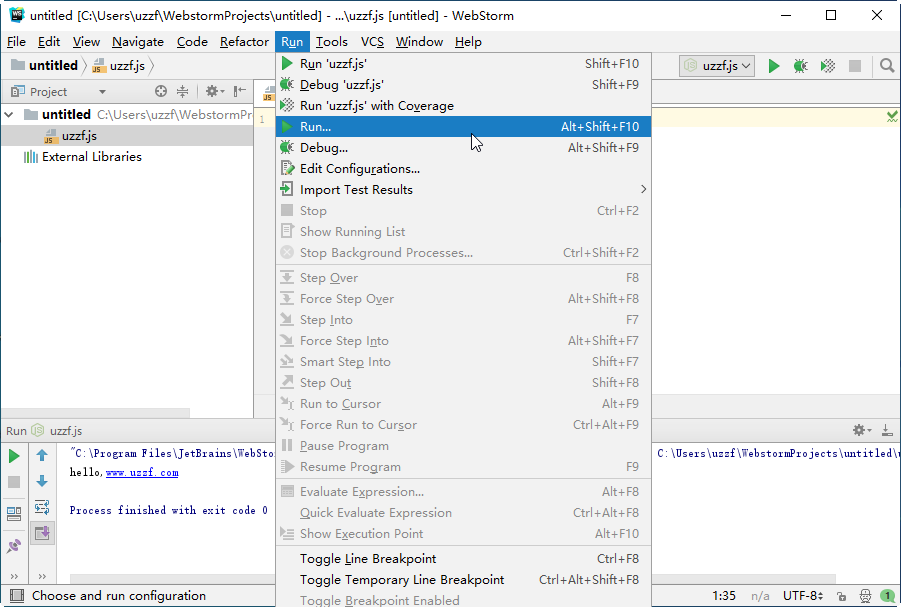The width and height of the screenshot is (901, 607).
Task: Select External Libraries in the project tree
Action: [x=91, y=157]
